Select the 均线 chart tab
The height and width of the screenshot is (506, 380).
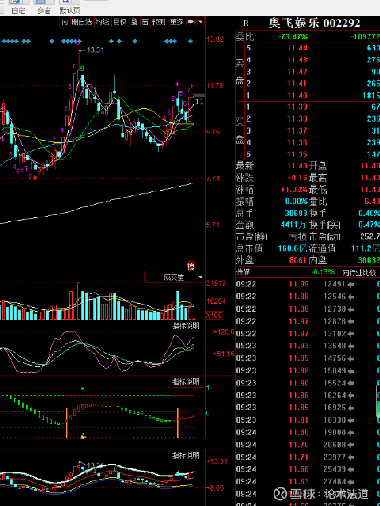[102, 22]
